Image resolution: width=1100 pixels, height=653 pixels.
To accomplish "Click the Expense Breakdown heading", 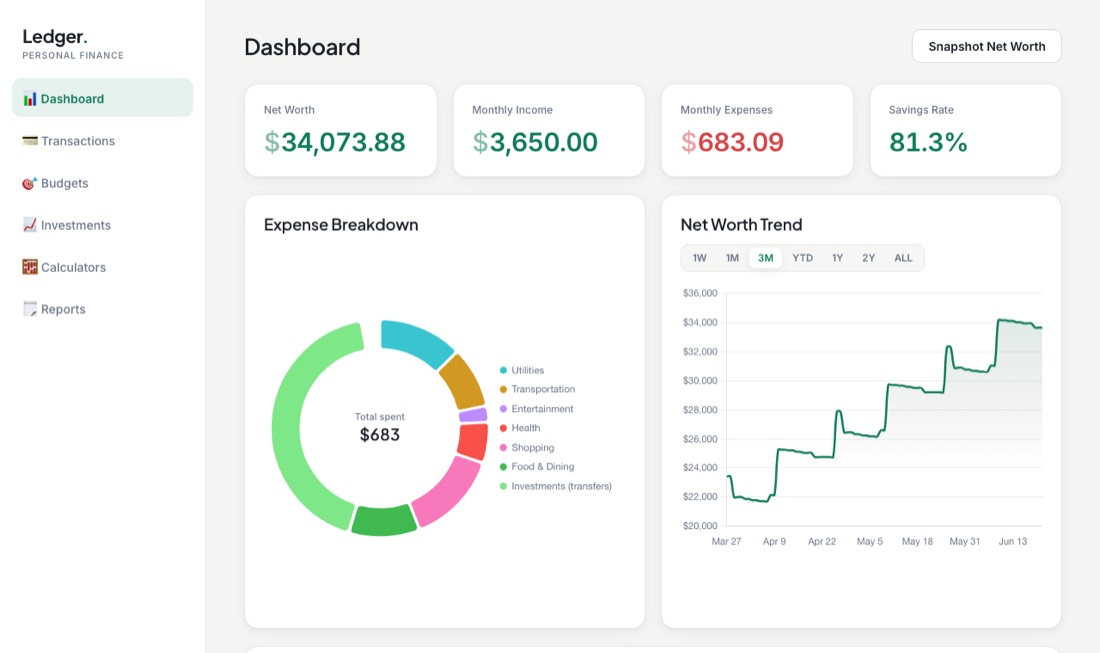I will click(x=341, y=224).
